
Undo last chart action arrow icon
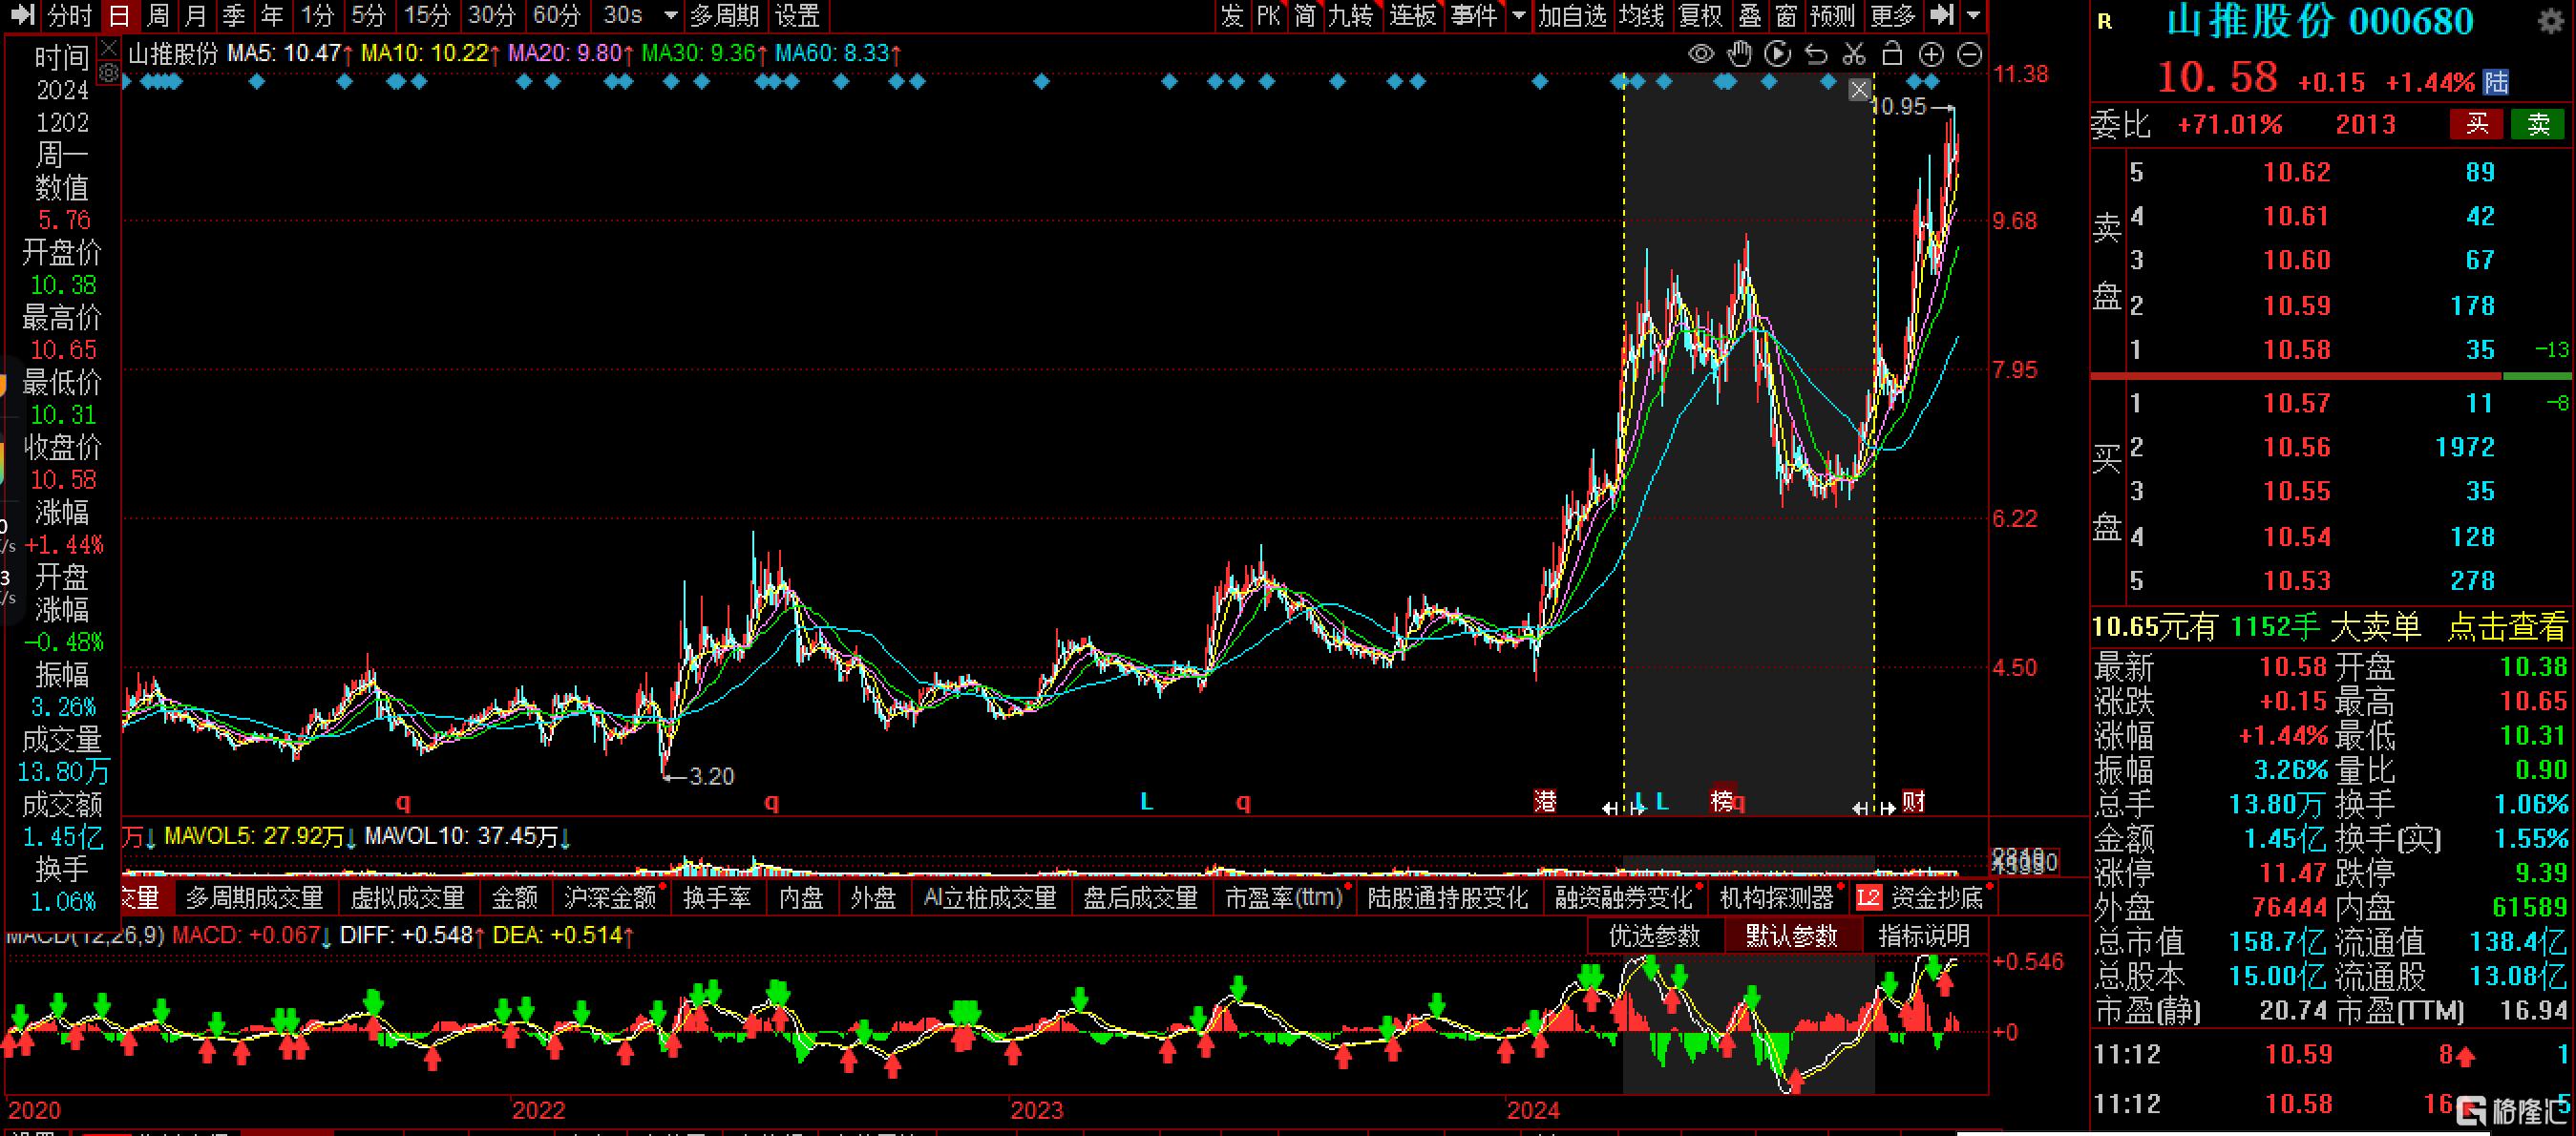(1816, 54)
